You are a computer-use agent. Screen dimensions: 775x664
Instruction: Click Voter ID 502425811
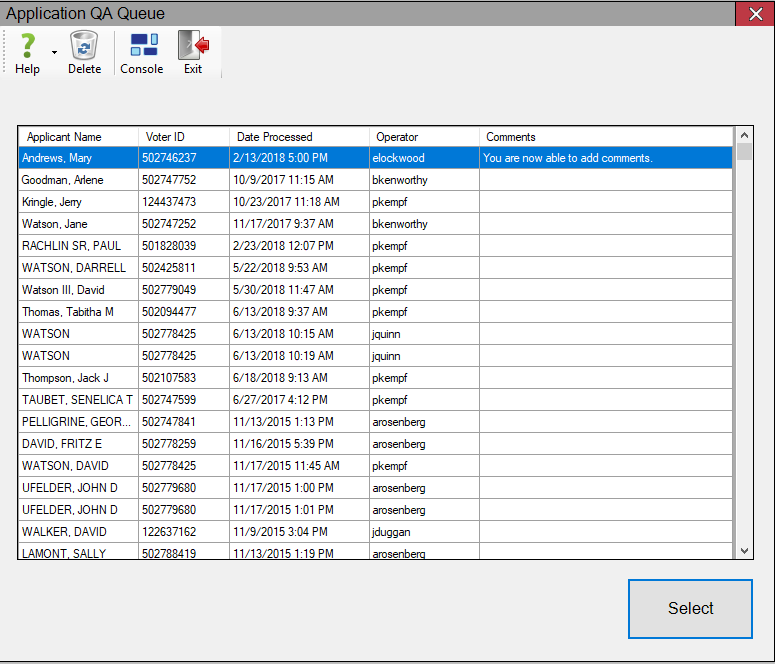pyautogui.click(x=169, y=268)
